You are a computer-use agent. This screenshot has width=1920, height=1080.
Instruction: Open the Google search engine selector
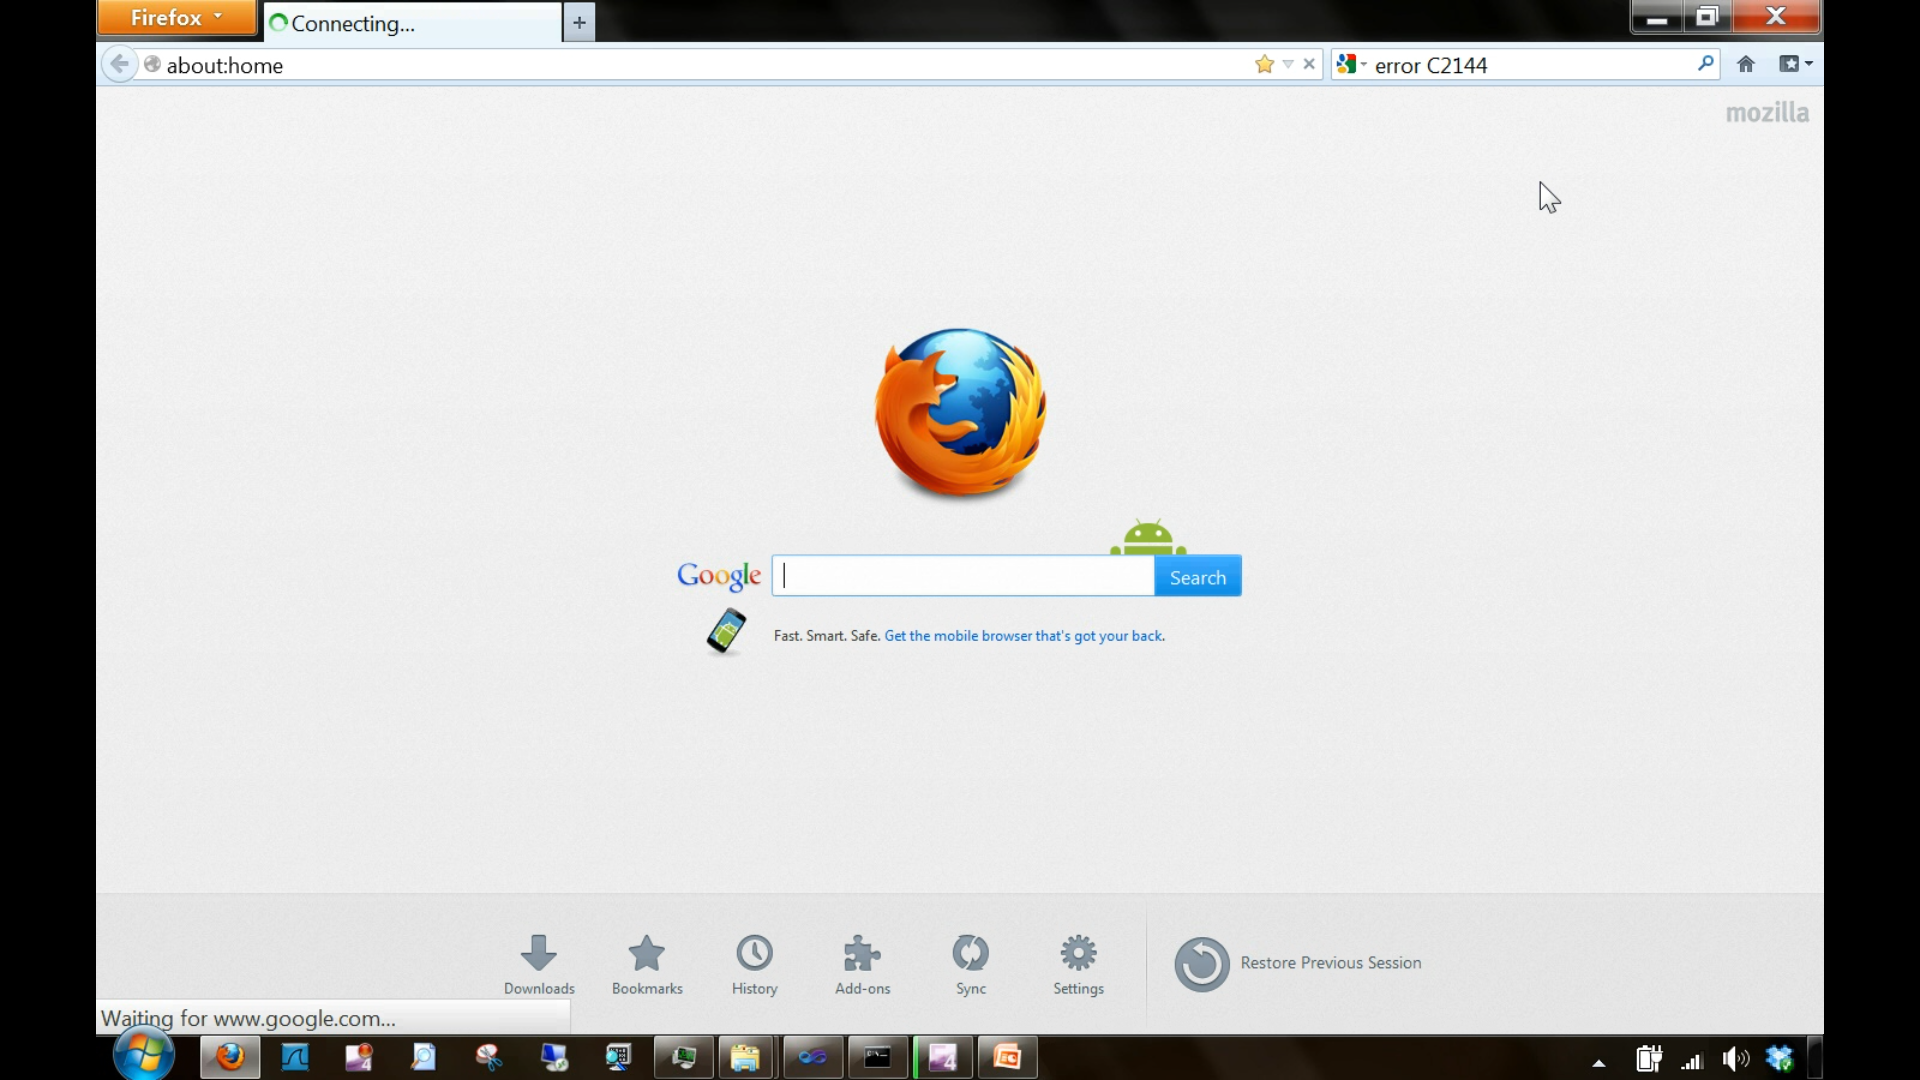click(1351, 64)
